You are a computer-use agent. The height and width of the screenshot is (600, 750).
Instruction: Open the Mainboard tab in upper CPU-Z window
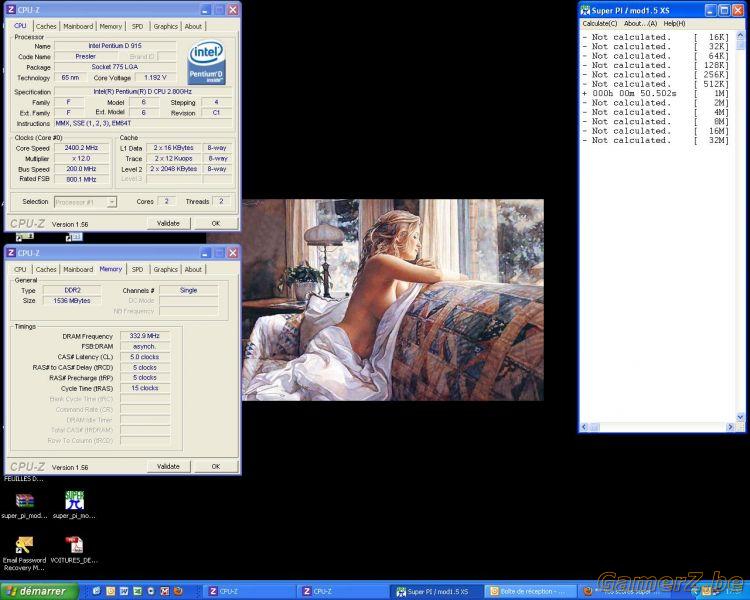click(78, 26)
